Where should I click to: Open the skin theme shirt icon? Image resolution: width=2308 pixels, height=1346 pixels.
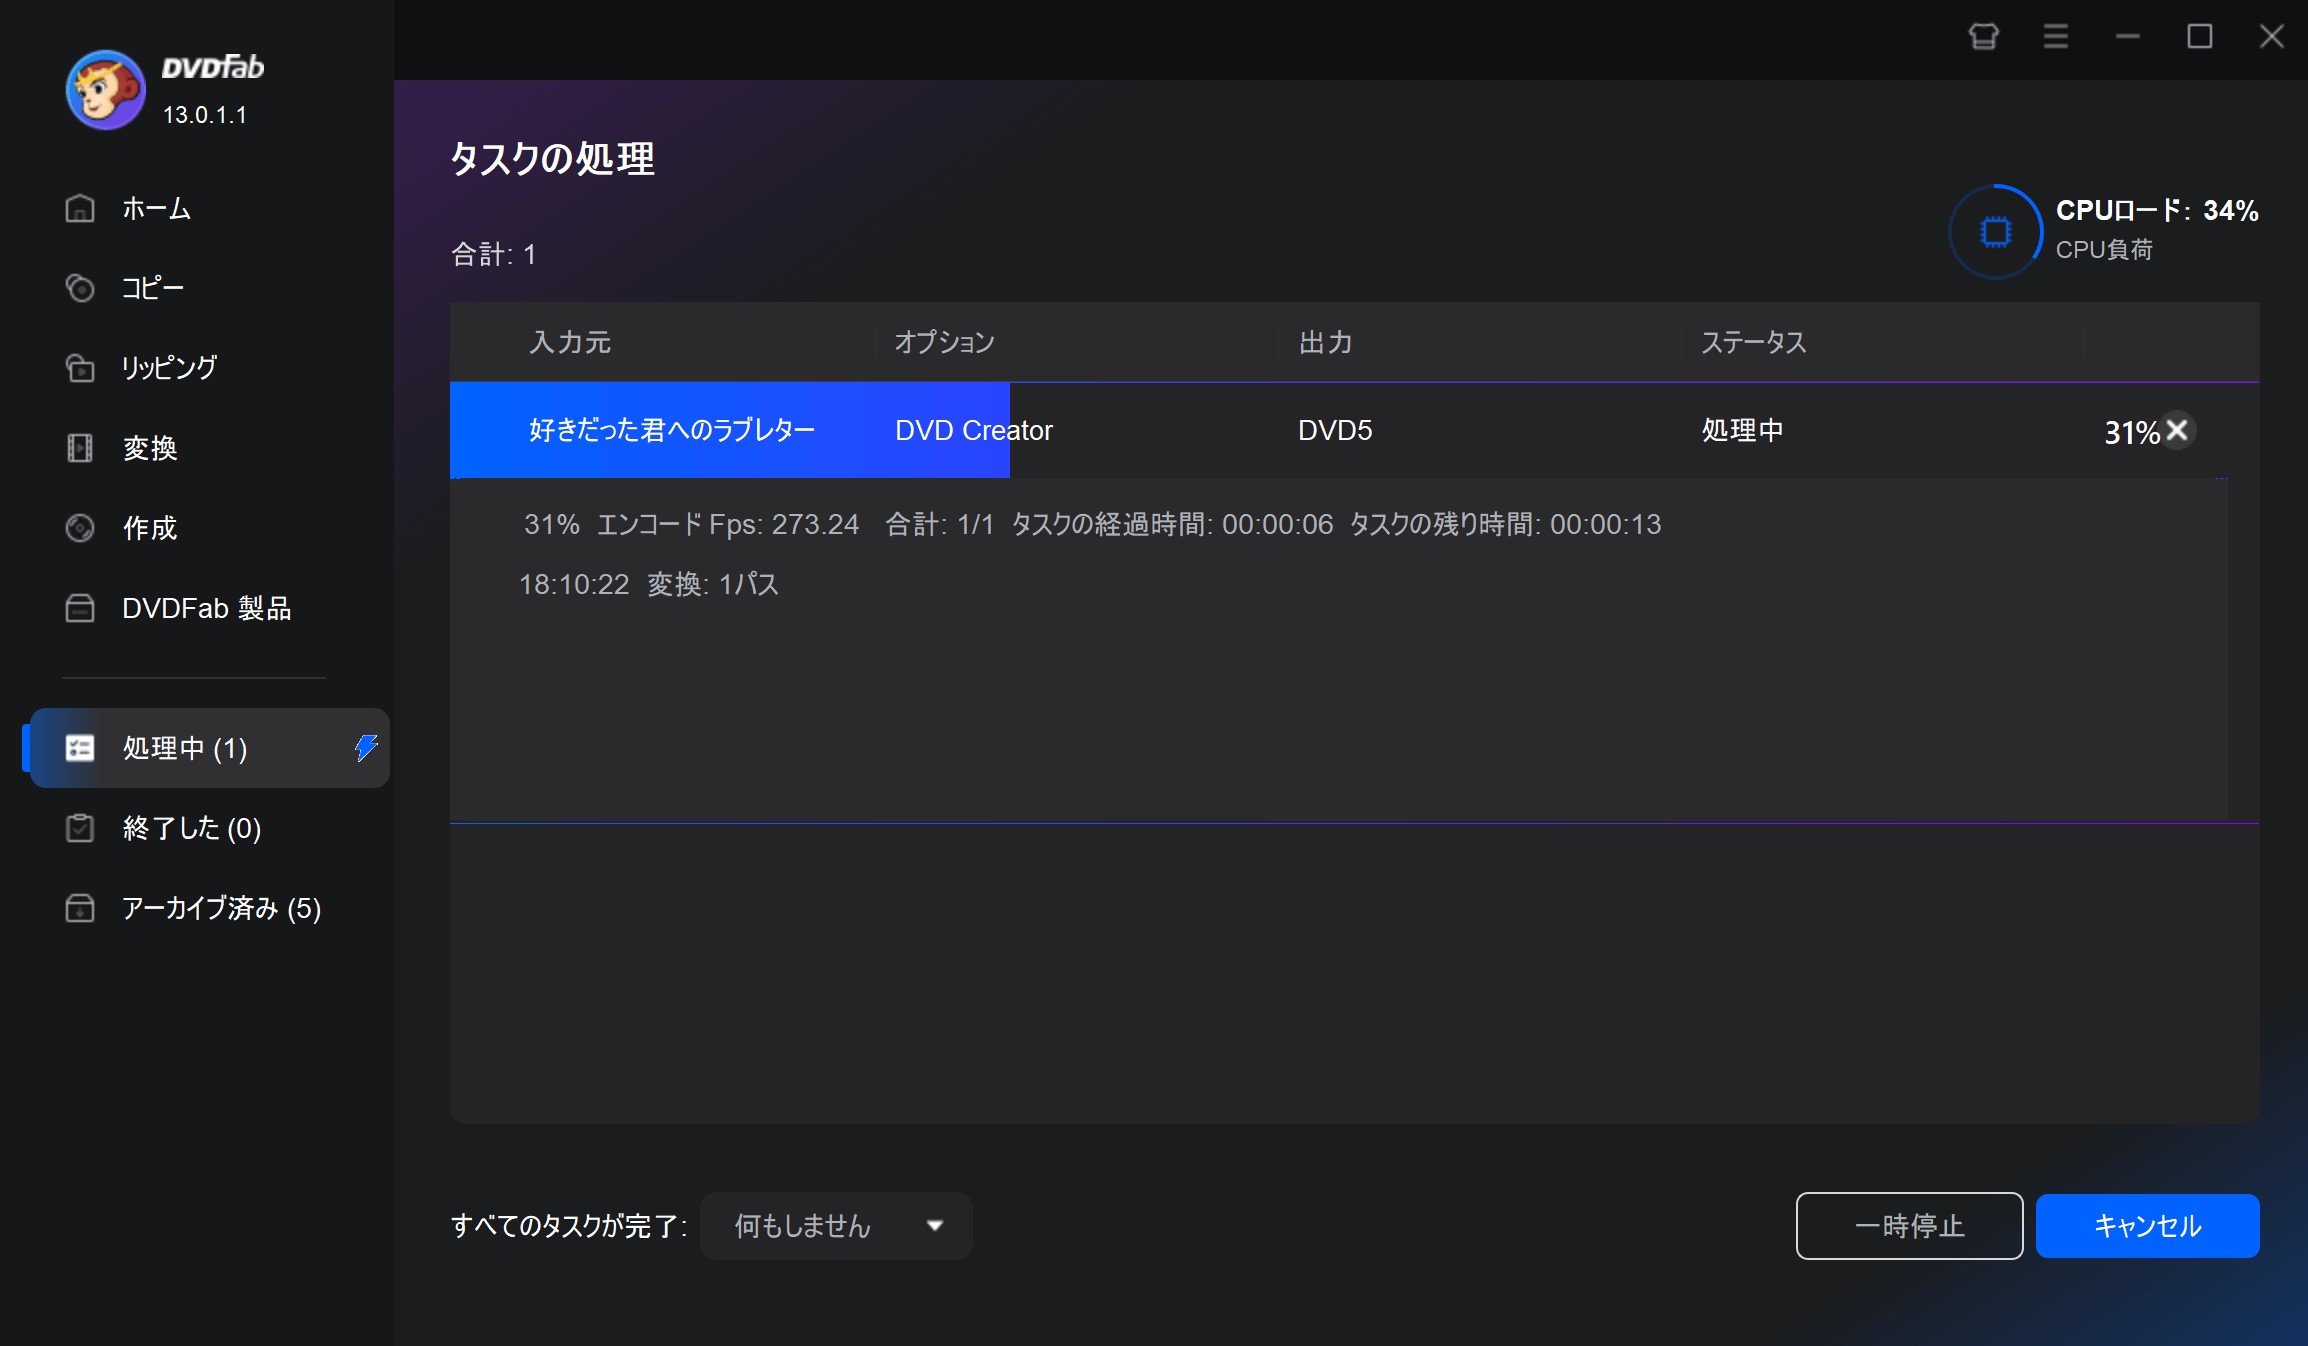coord(1984,37)
